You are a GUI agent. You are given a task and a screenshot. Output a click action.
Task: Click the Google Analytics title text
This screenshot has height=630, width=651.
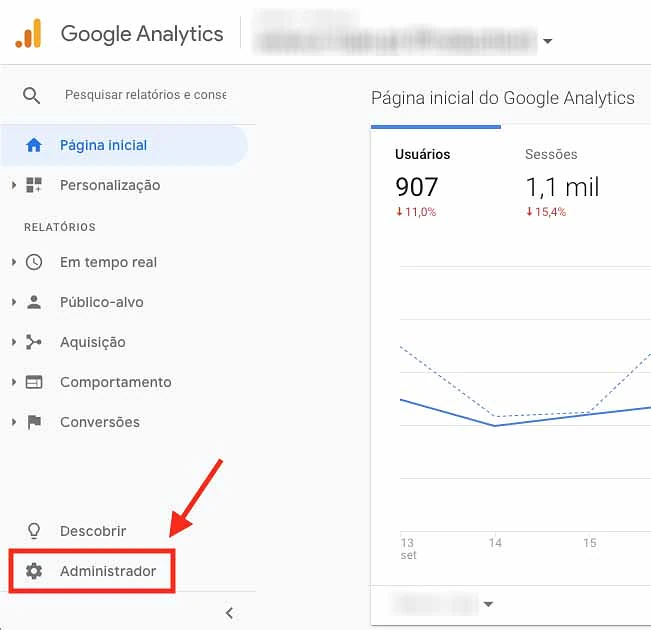(x=142, y=34)
